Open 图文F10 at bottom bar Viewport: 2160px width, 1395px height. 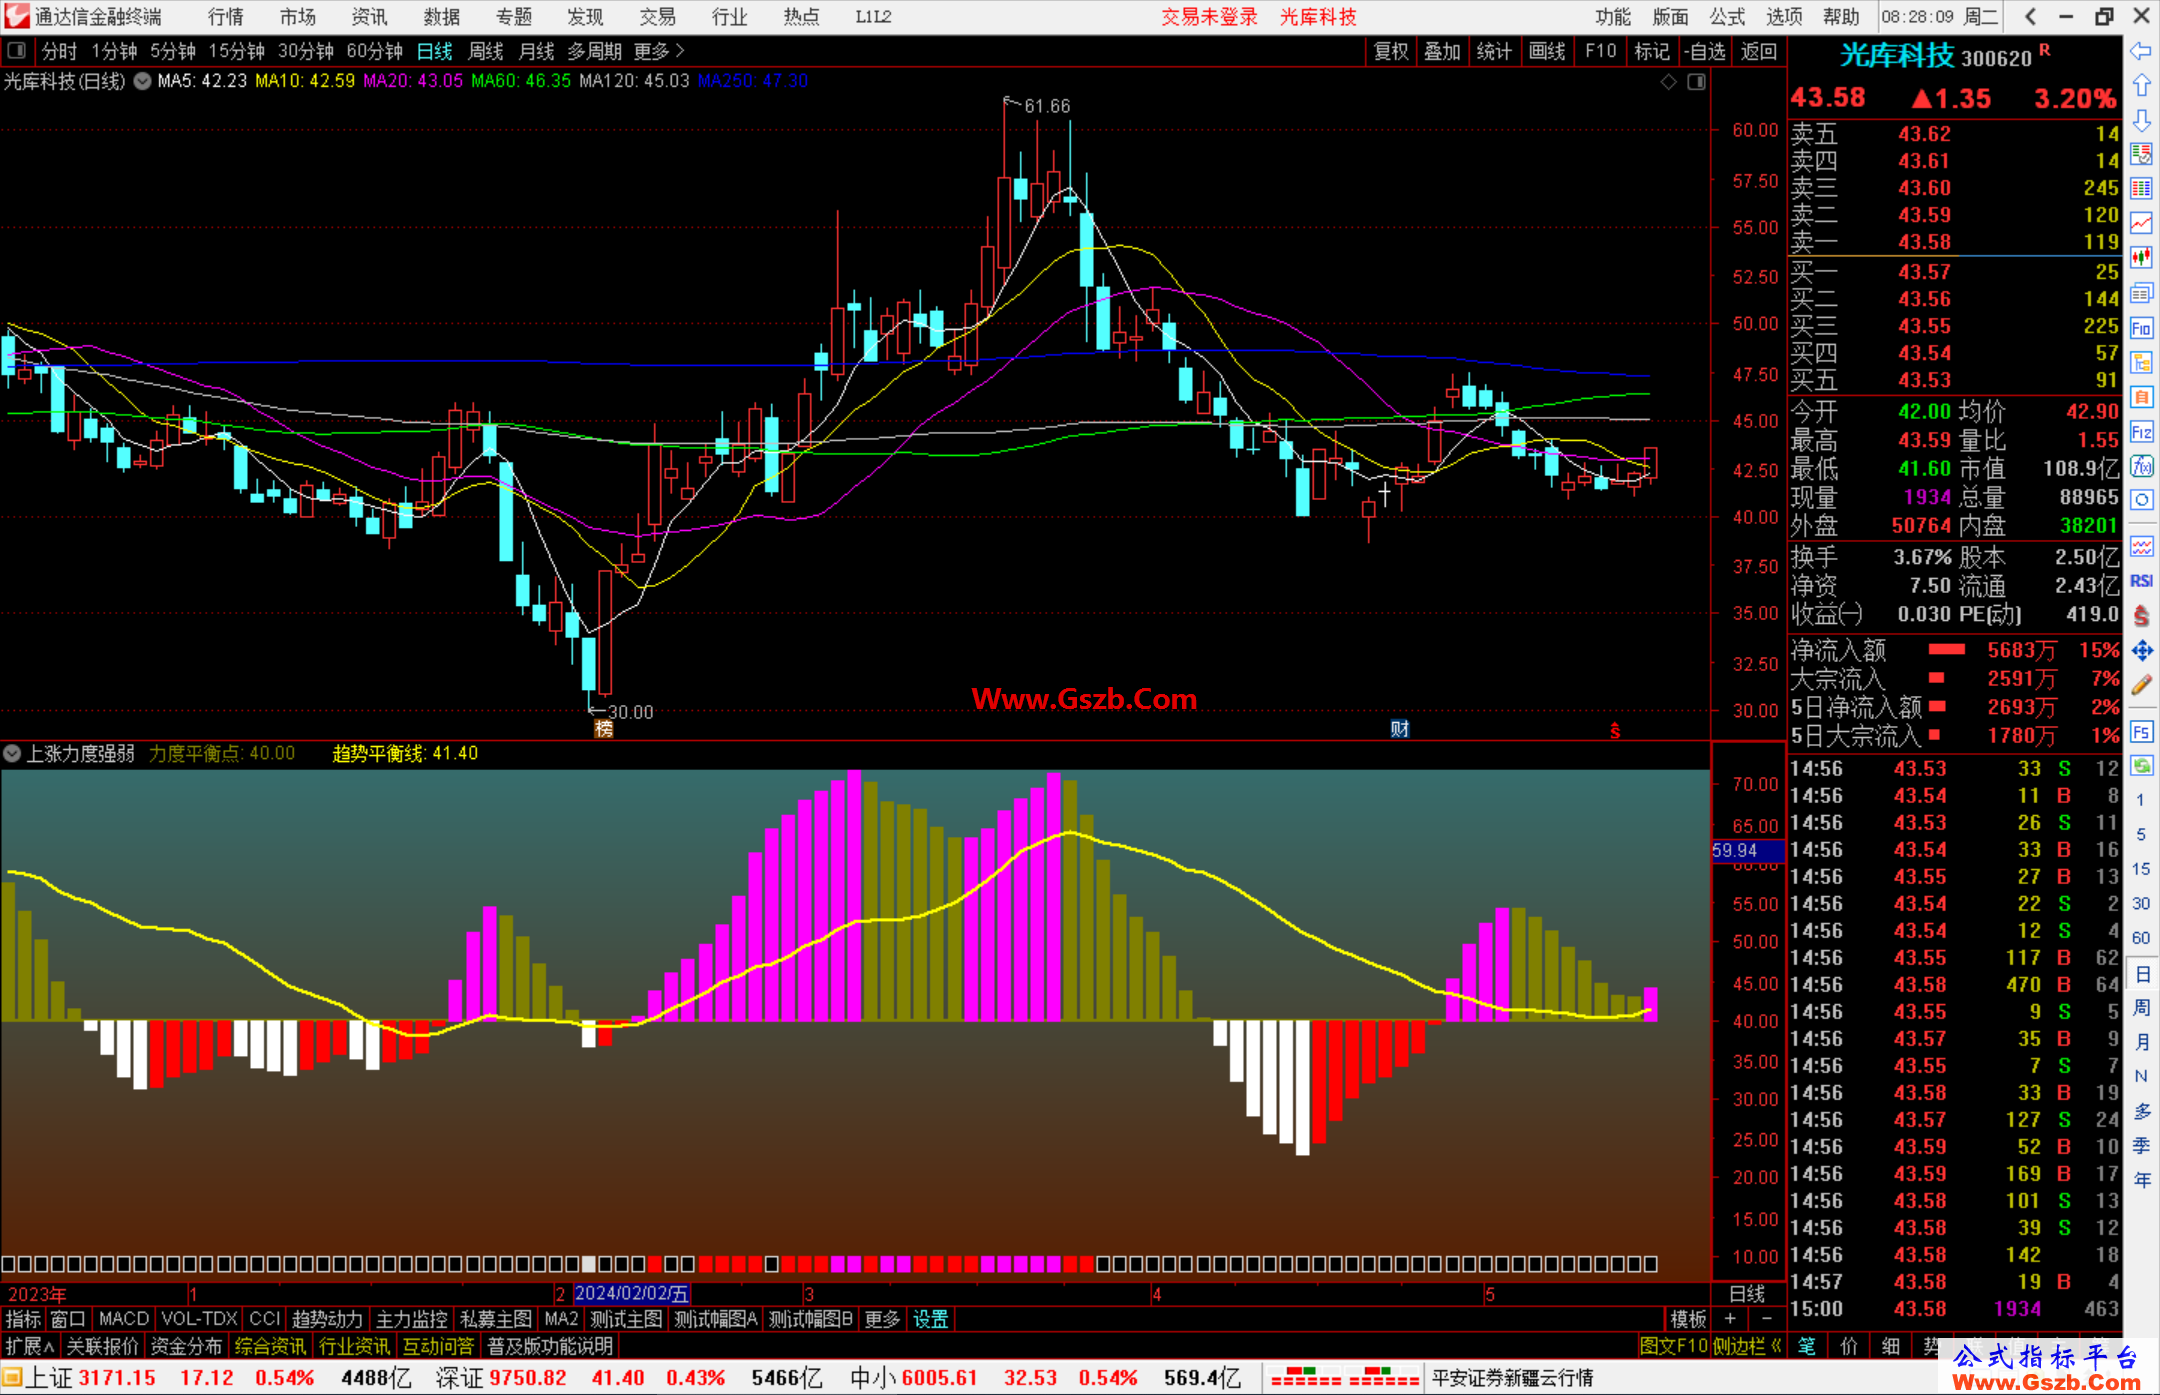(1673, 1346)
